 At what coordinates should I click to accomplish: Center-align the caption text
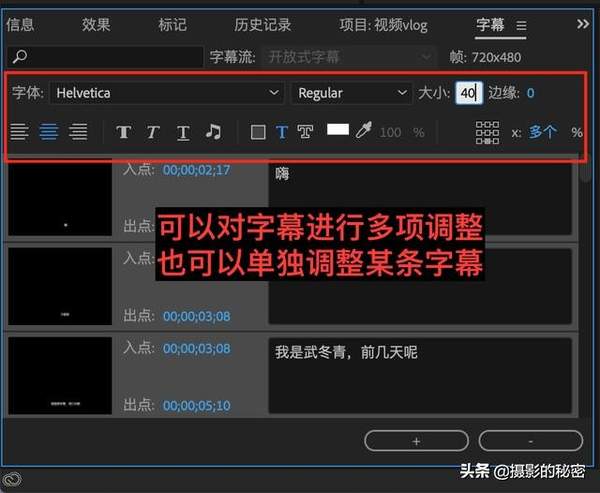[x=49, y=132]
